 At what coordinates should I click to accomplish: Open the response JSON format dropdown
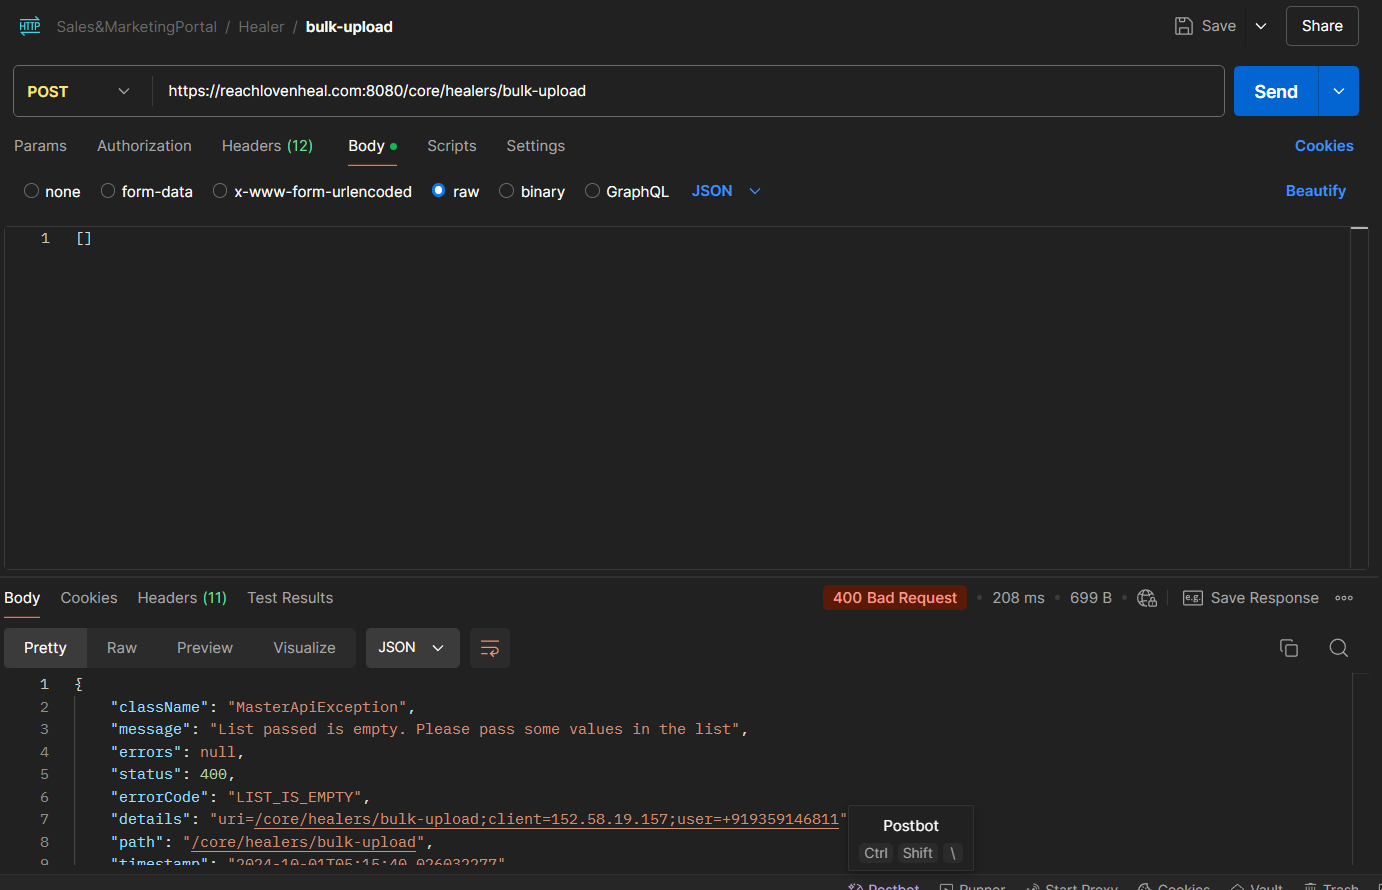pyautogui.click(x=412, y=648)
